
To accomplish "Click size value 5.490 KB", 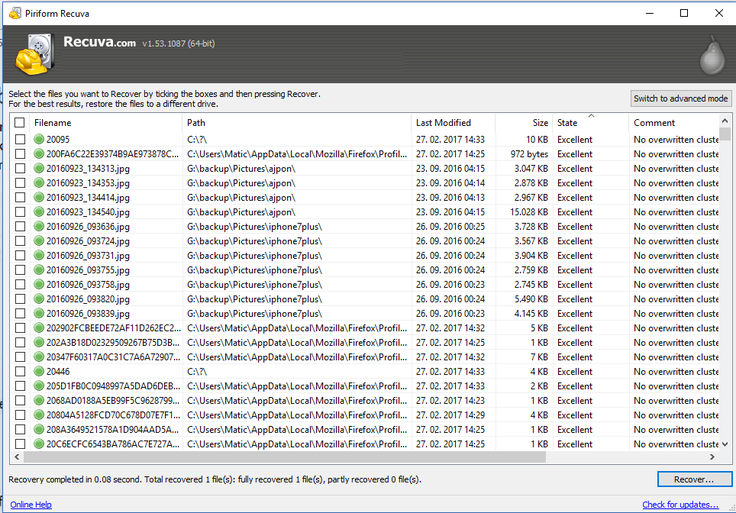I will [x=531, y=299].
